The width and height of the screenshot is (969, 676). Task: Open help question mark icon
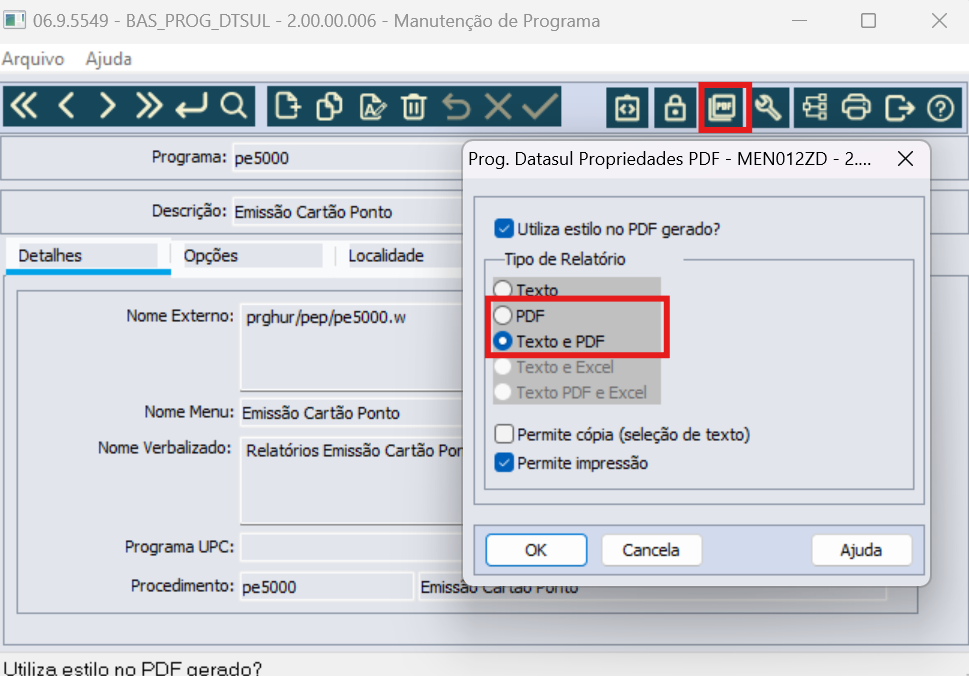pos(941,108)
